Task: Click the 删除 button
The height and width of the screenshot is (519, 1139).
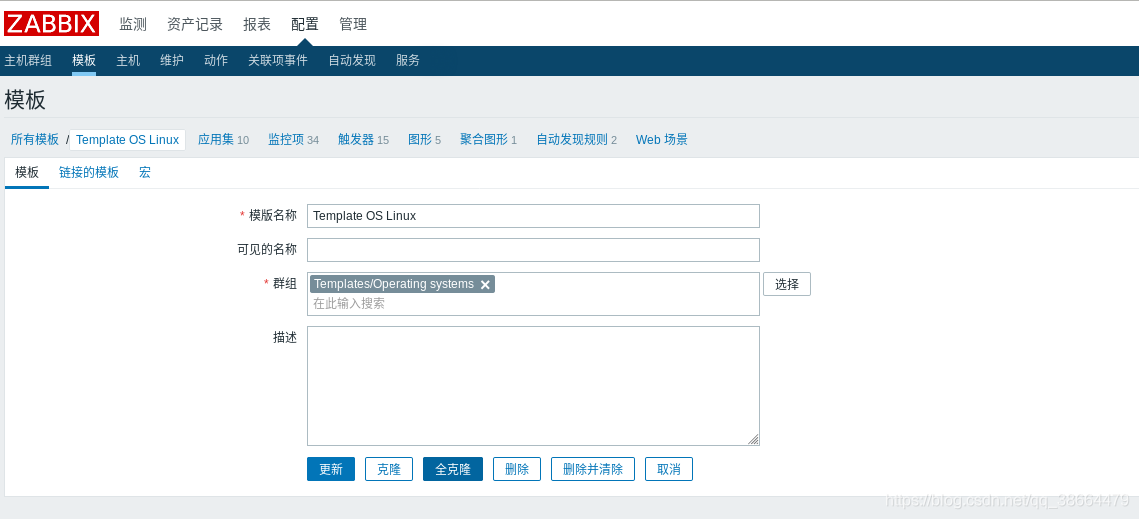Action: (x=516, y=469)
